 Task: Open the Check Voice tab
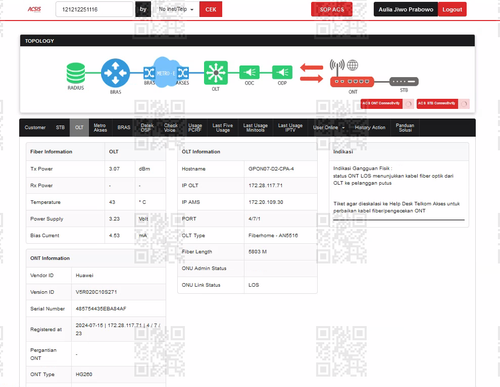pyautogui.click(x=171, y=128)
